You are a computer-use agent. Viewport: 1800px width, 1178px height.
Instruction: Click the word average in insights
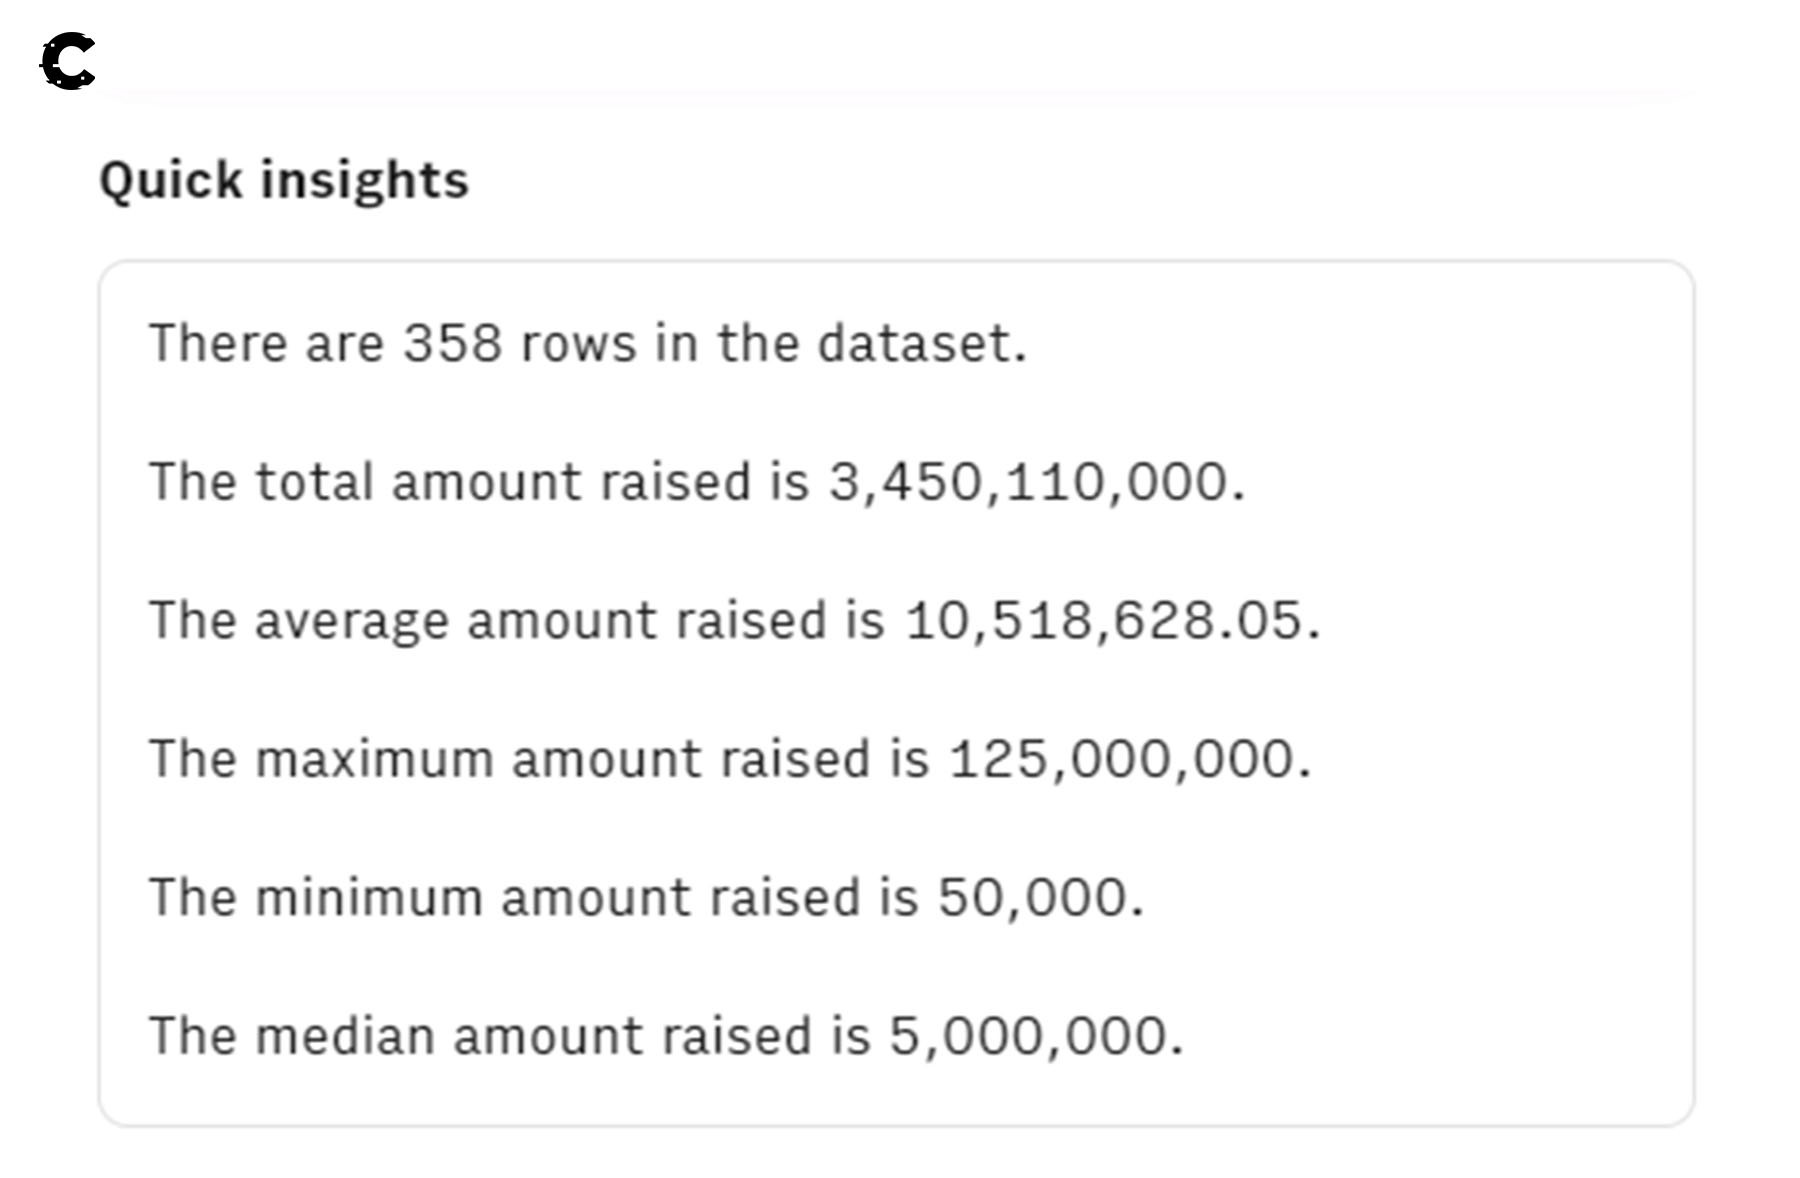pyautogui.click(x=352, y=622)
